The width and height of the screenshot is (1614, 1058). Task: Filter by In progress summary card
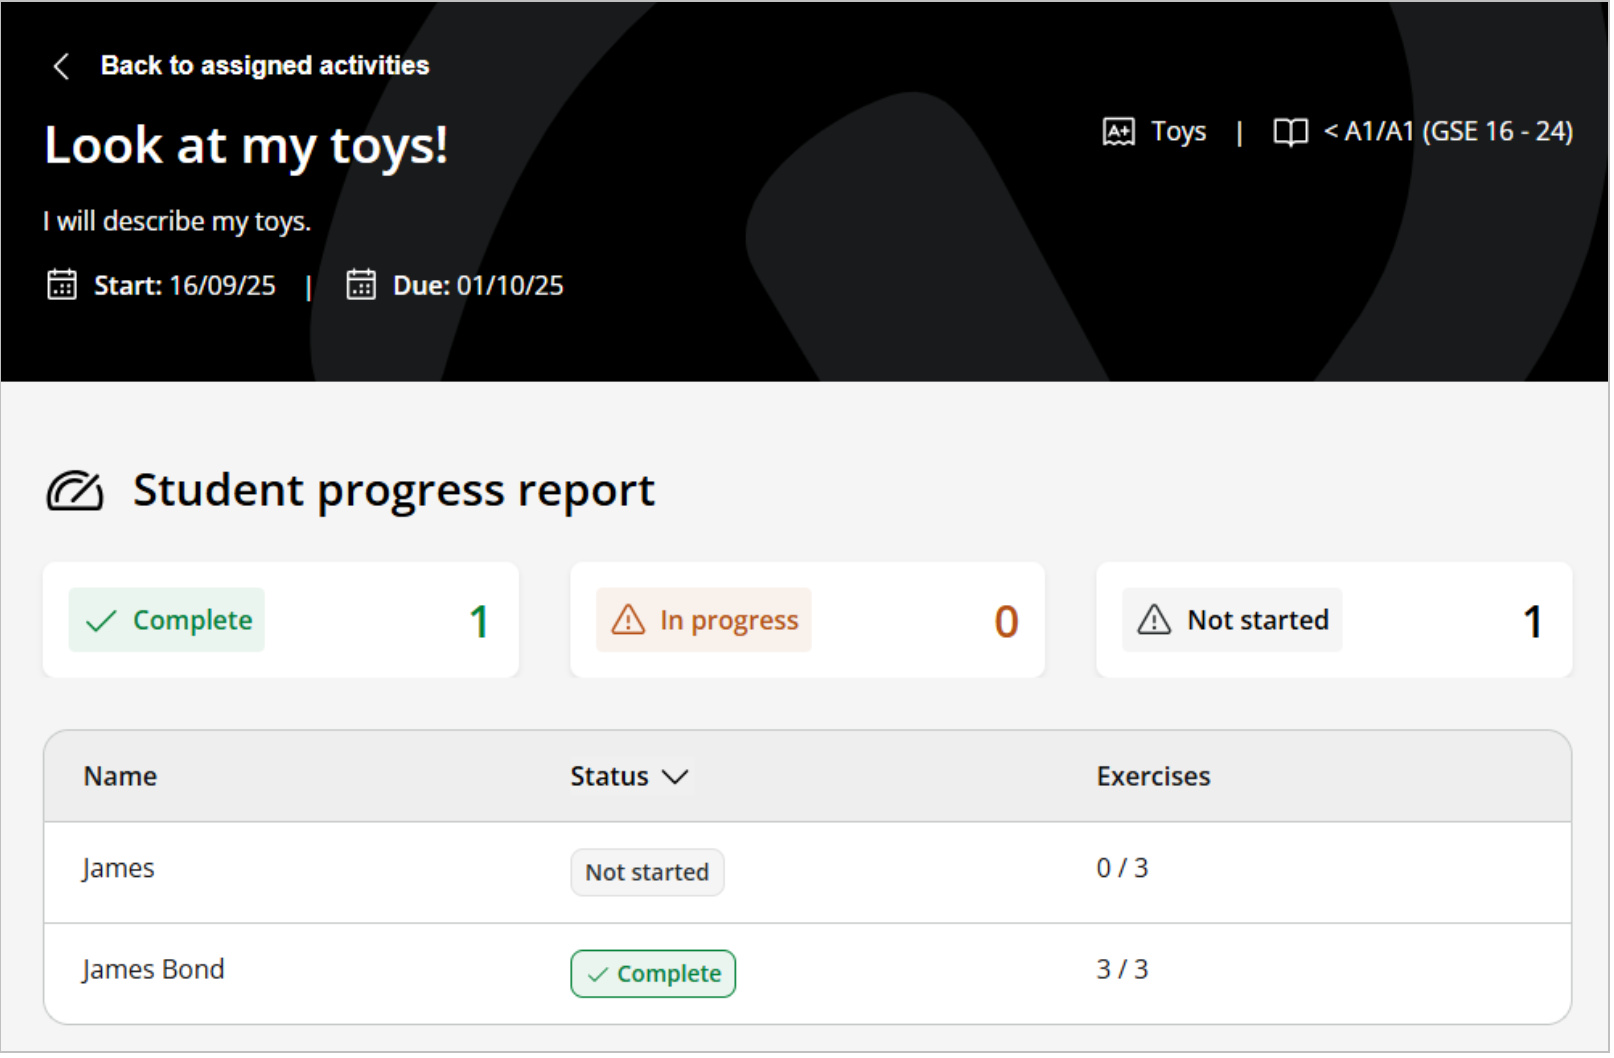(808, 621)
